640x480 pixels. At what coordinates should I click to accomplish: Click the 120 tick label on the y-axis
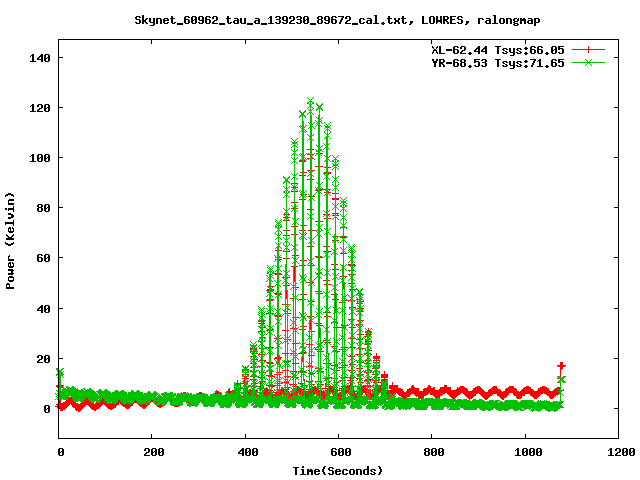click(x=40, y=108)
